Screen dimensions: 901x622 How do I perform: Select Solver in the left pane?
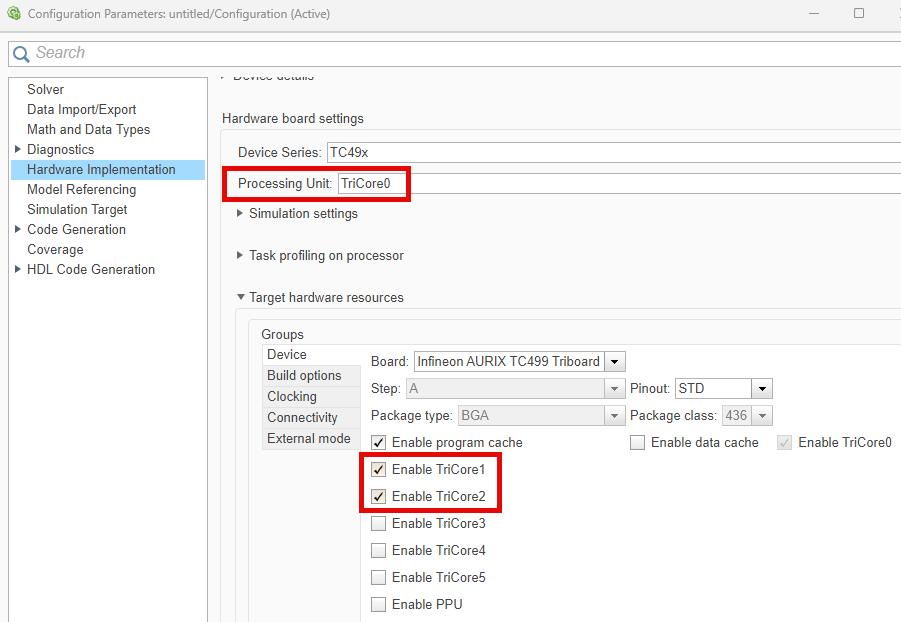[46, 89]
